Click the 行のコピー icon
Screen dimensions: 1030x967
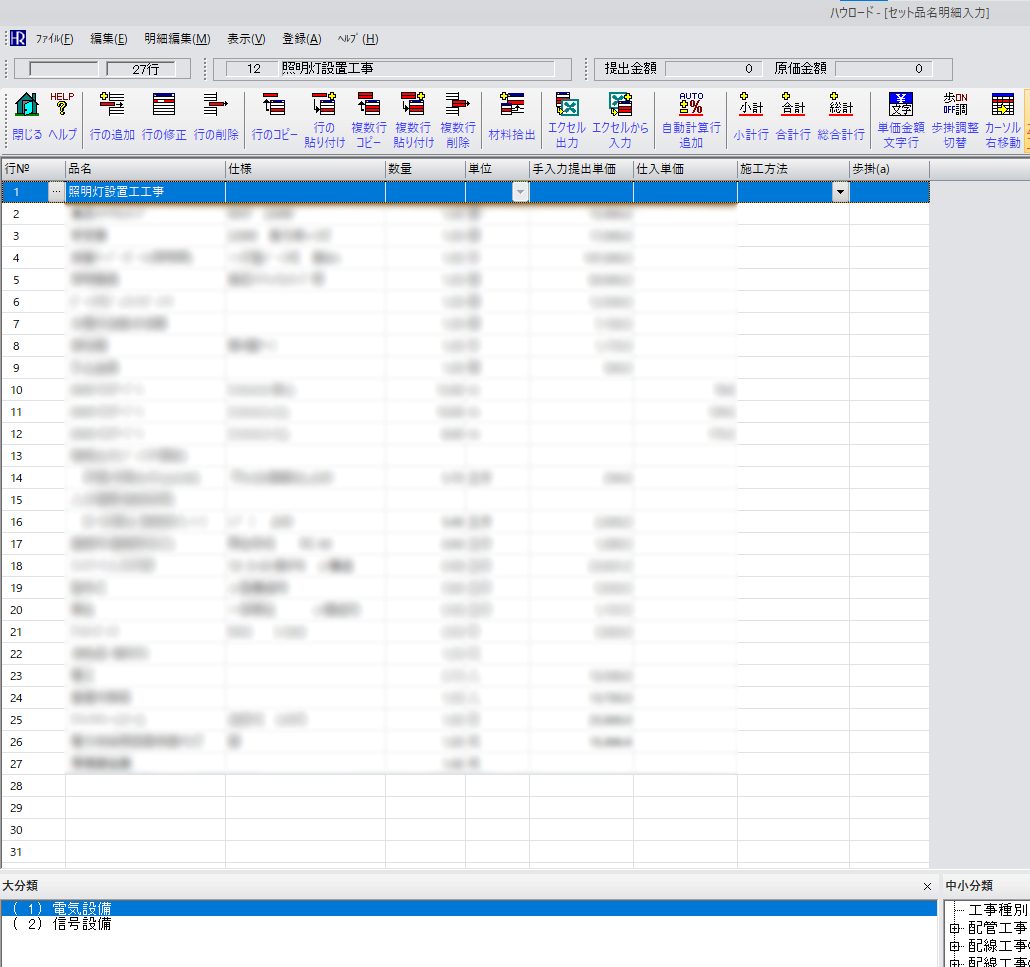[x=274, y=106]
